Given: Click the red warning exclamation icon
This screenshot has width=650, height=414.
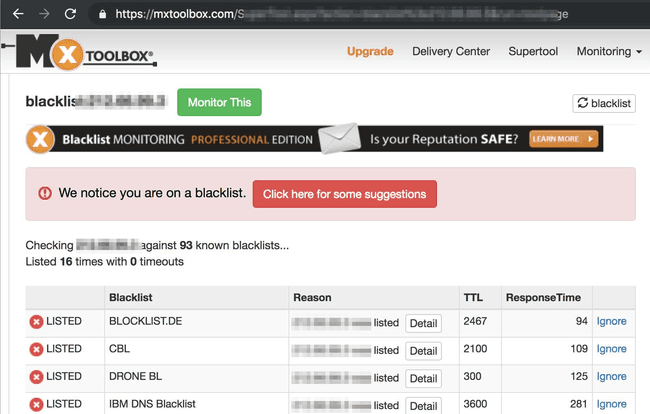Looking at the screenshot, I should point(45,193).
